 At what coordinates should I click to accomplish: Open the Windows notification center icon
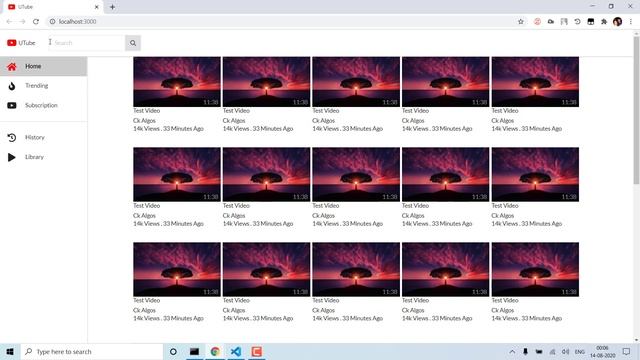(627, 351)
